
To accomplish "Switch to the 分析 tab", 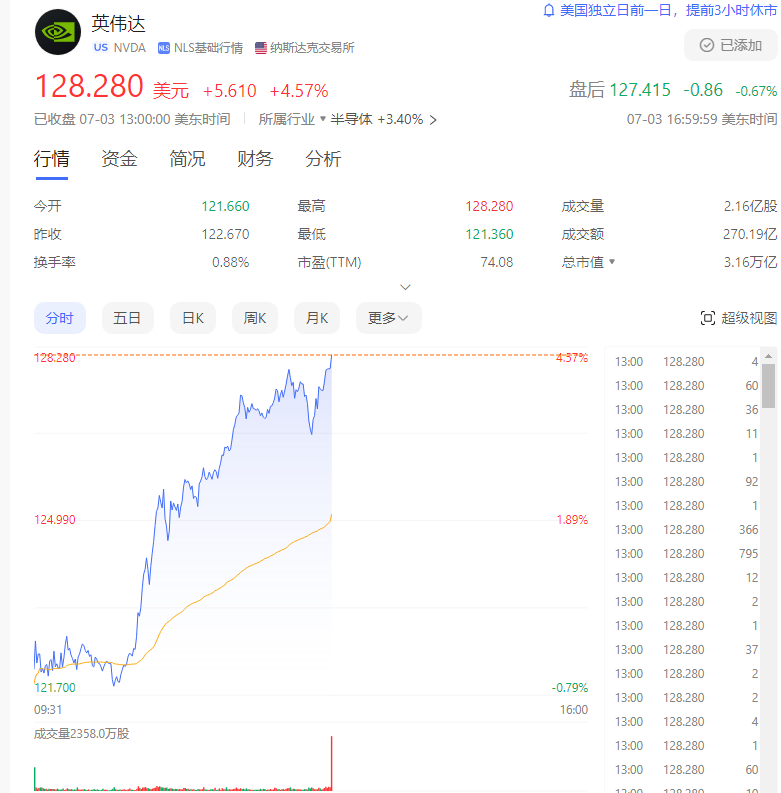I will [x=323, y=159].
